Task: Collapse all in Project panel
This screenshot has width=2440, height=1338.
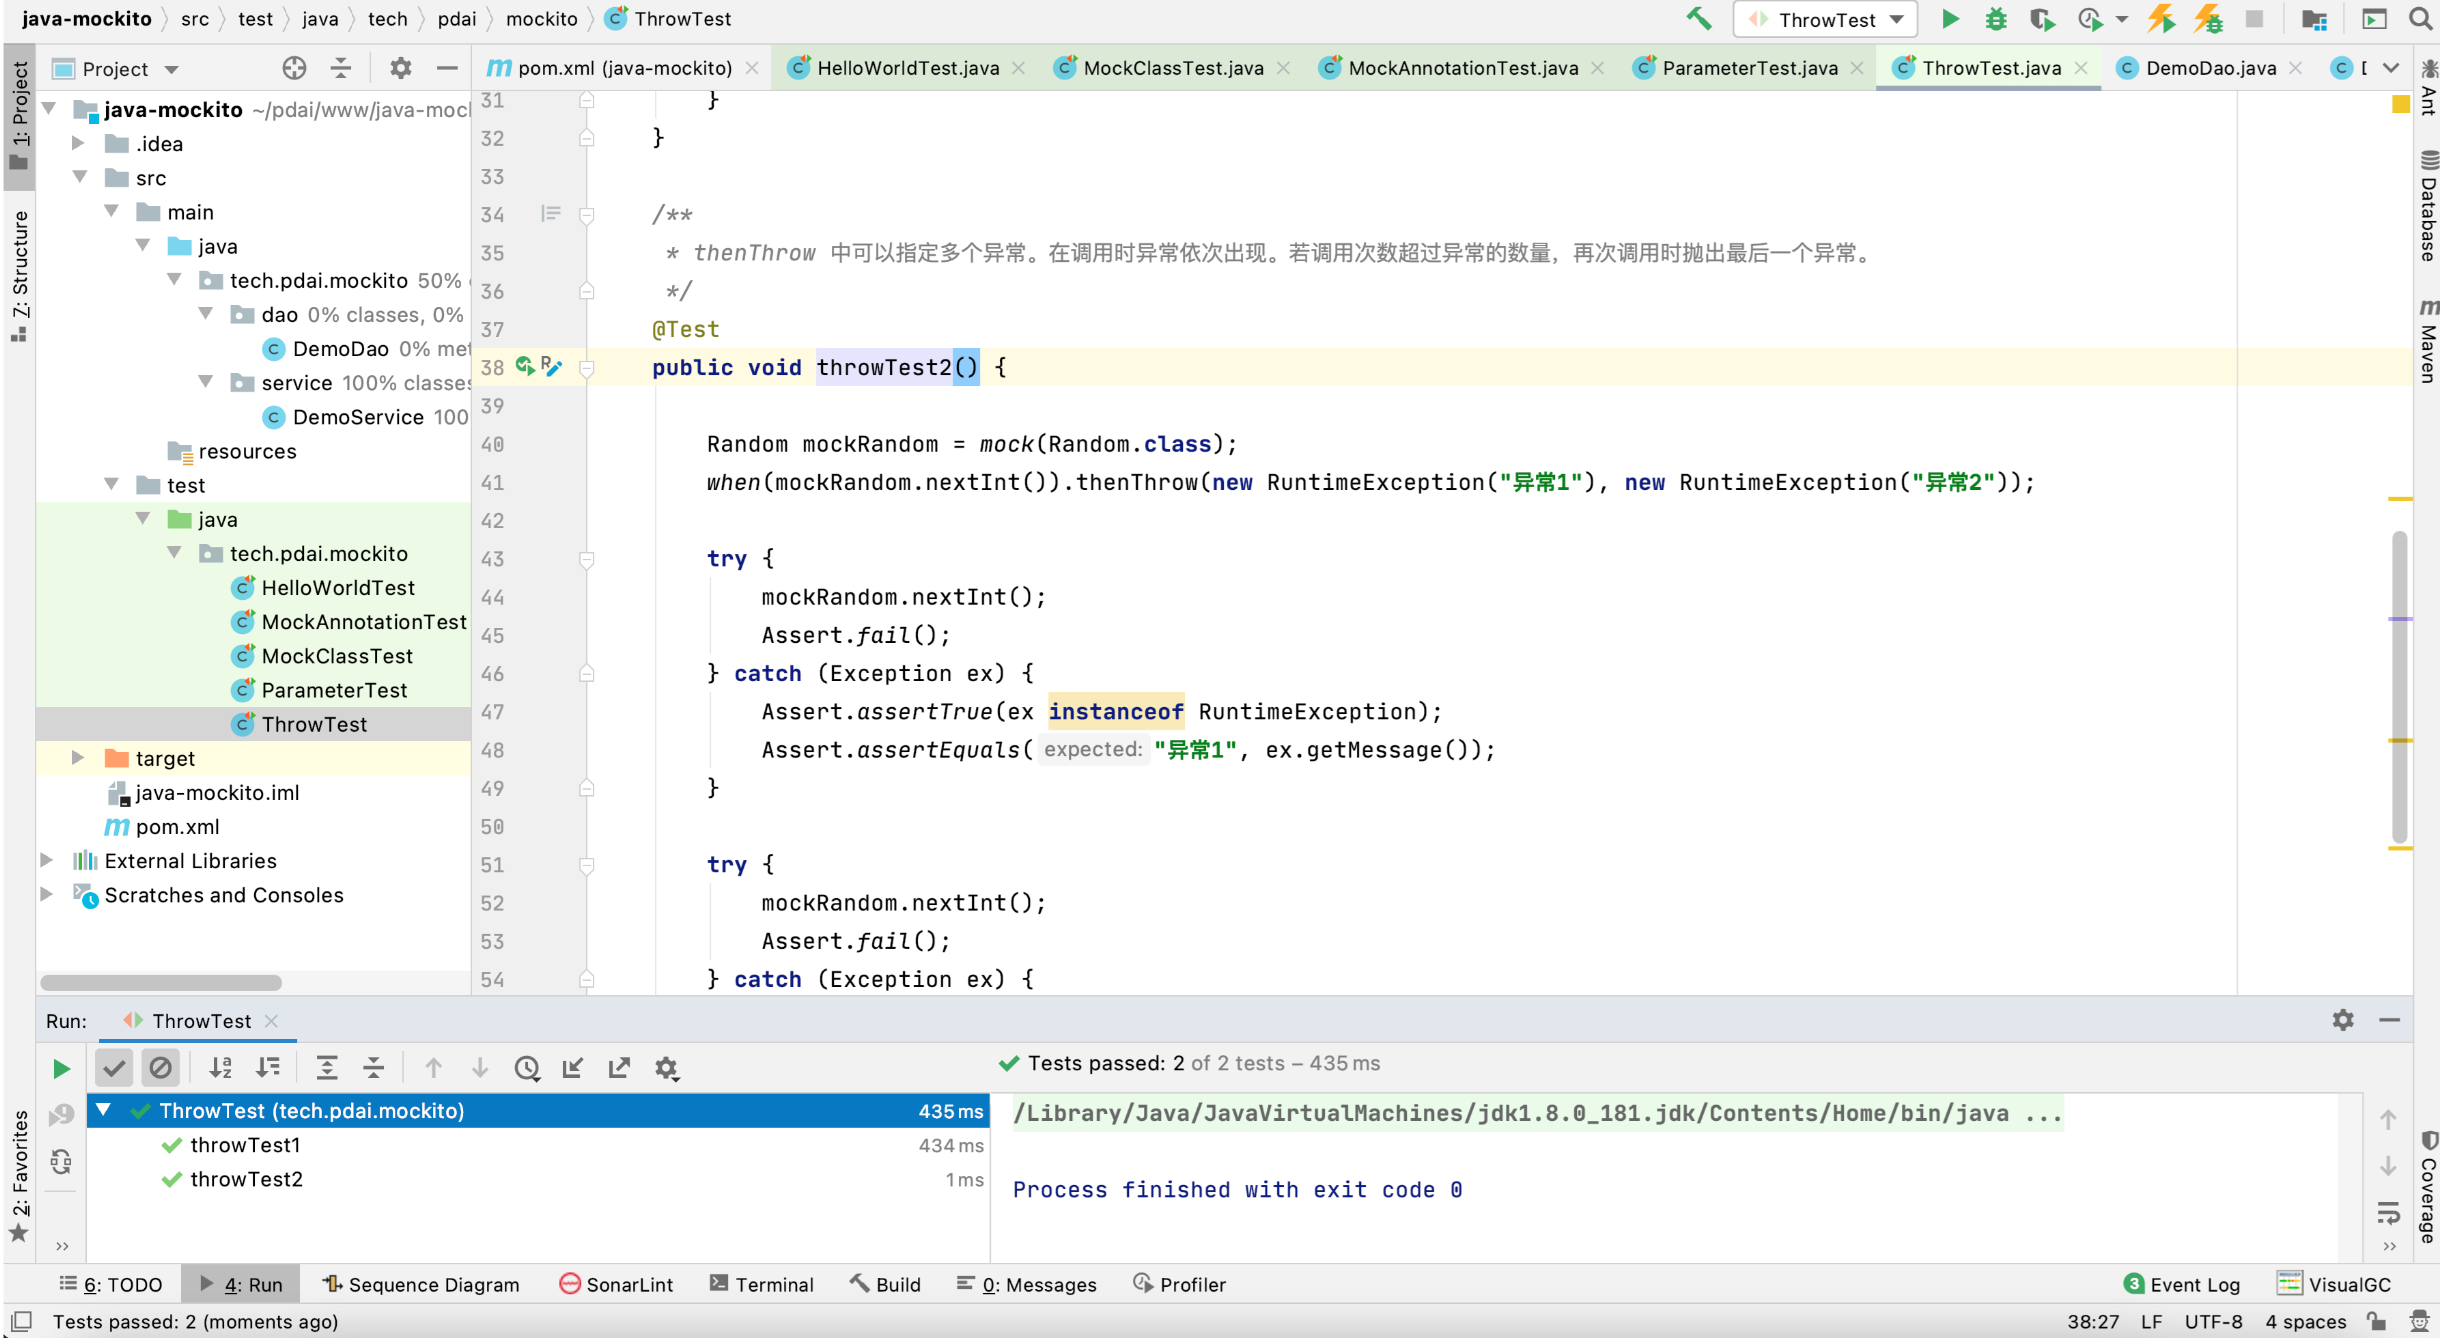Action: coord(341,68)
